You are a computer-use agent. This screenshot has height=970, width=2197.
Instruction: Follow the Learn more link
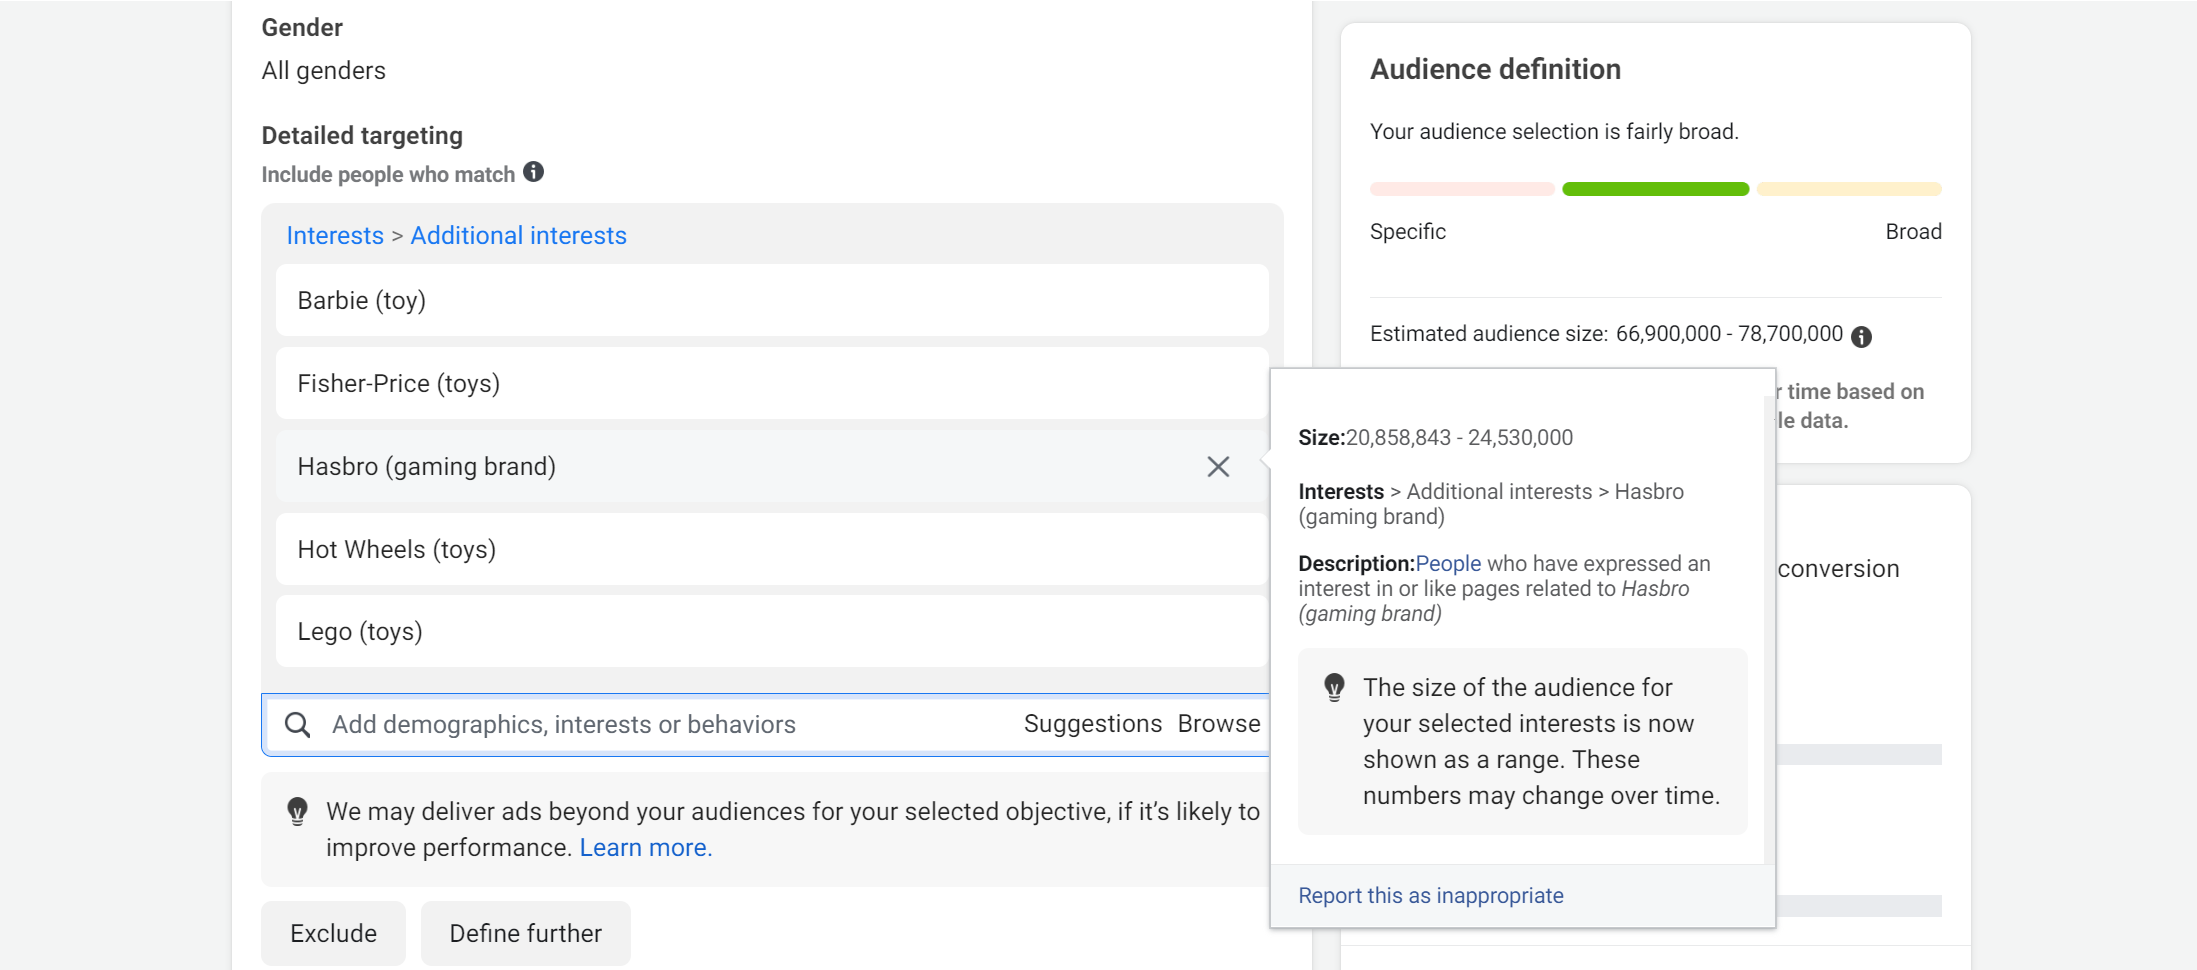point(646,847)
